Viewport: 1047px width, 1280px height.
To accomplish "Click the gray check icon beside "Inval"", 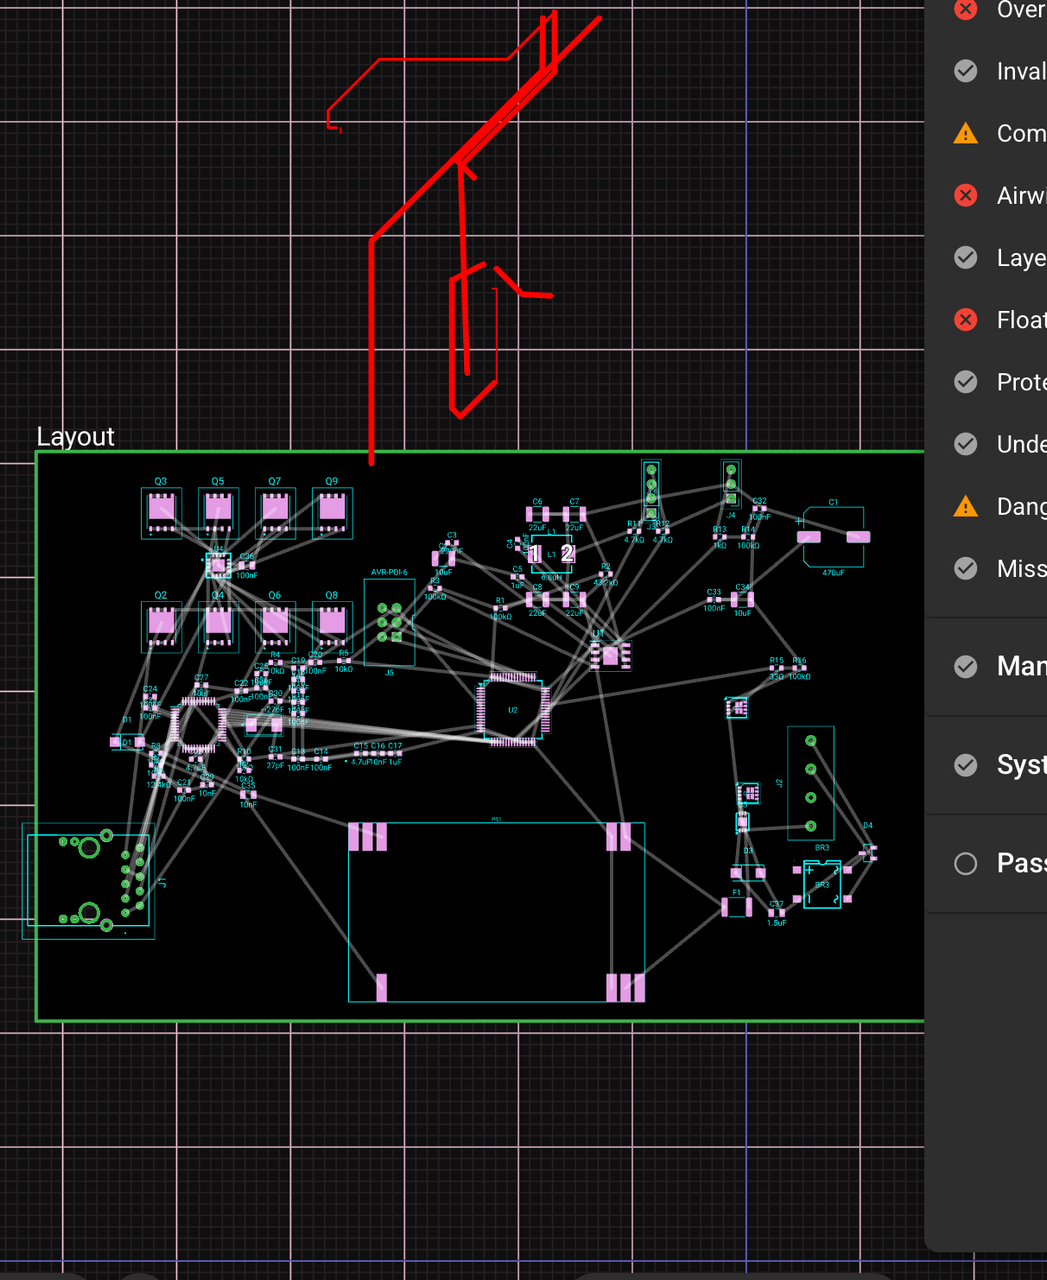I will point(965,71).
